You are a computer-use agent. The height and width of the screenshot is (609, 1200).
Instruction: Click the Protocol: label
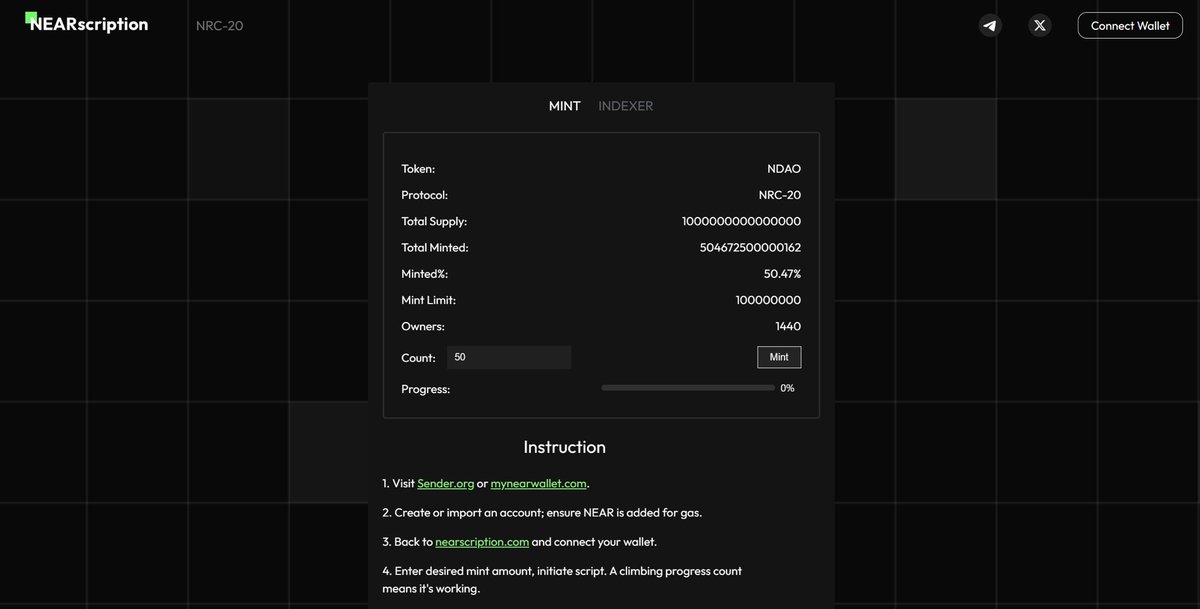pos(425,195)
